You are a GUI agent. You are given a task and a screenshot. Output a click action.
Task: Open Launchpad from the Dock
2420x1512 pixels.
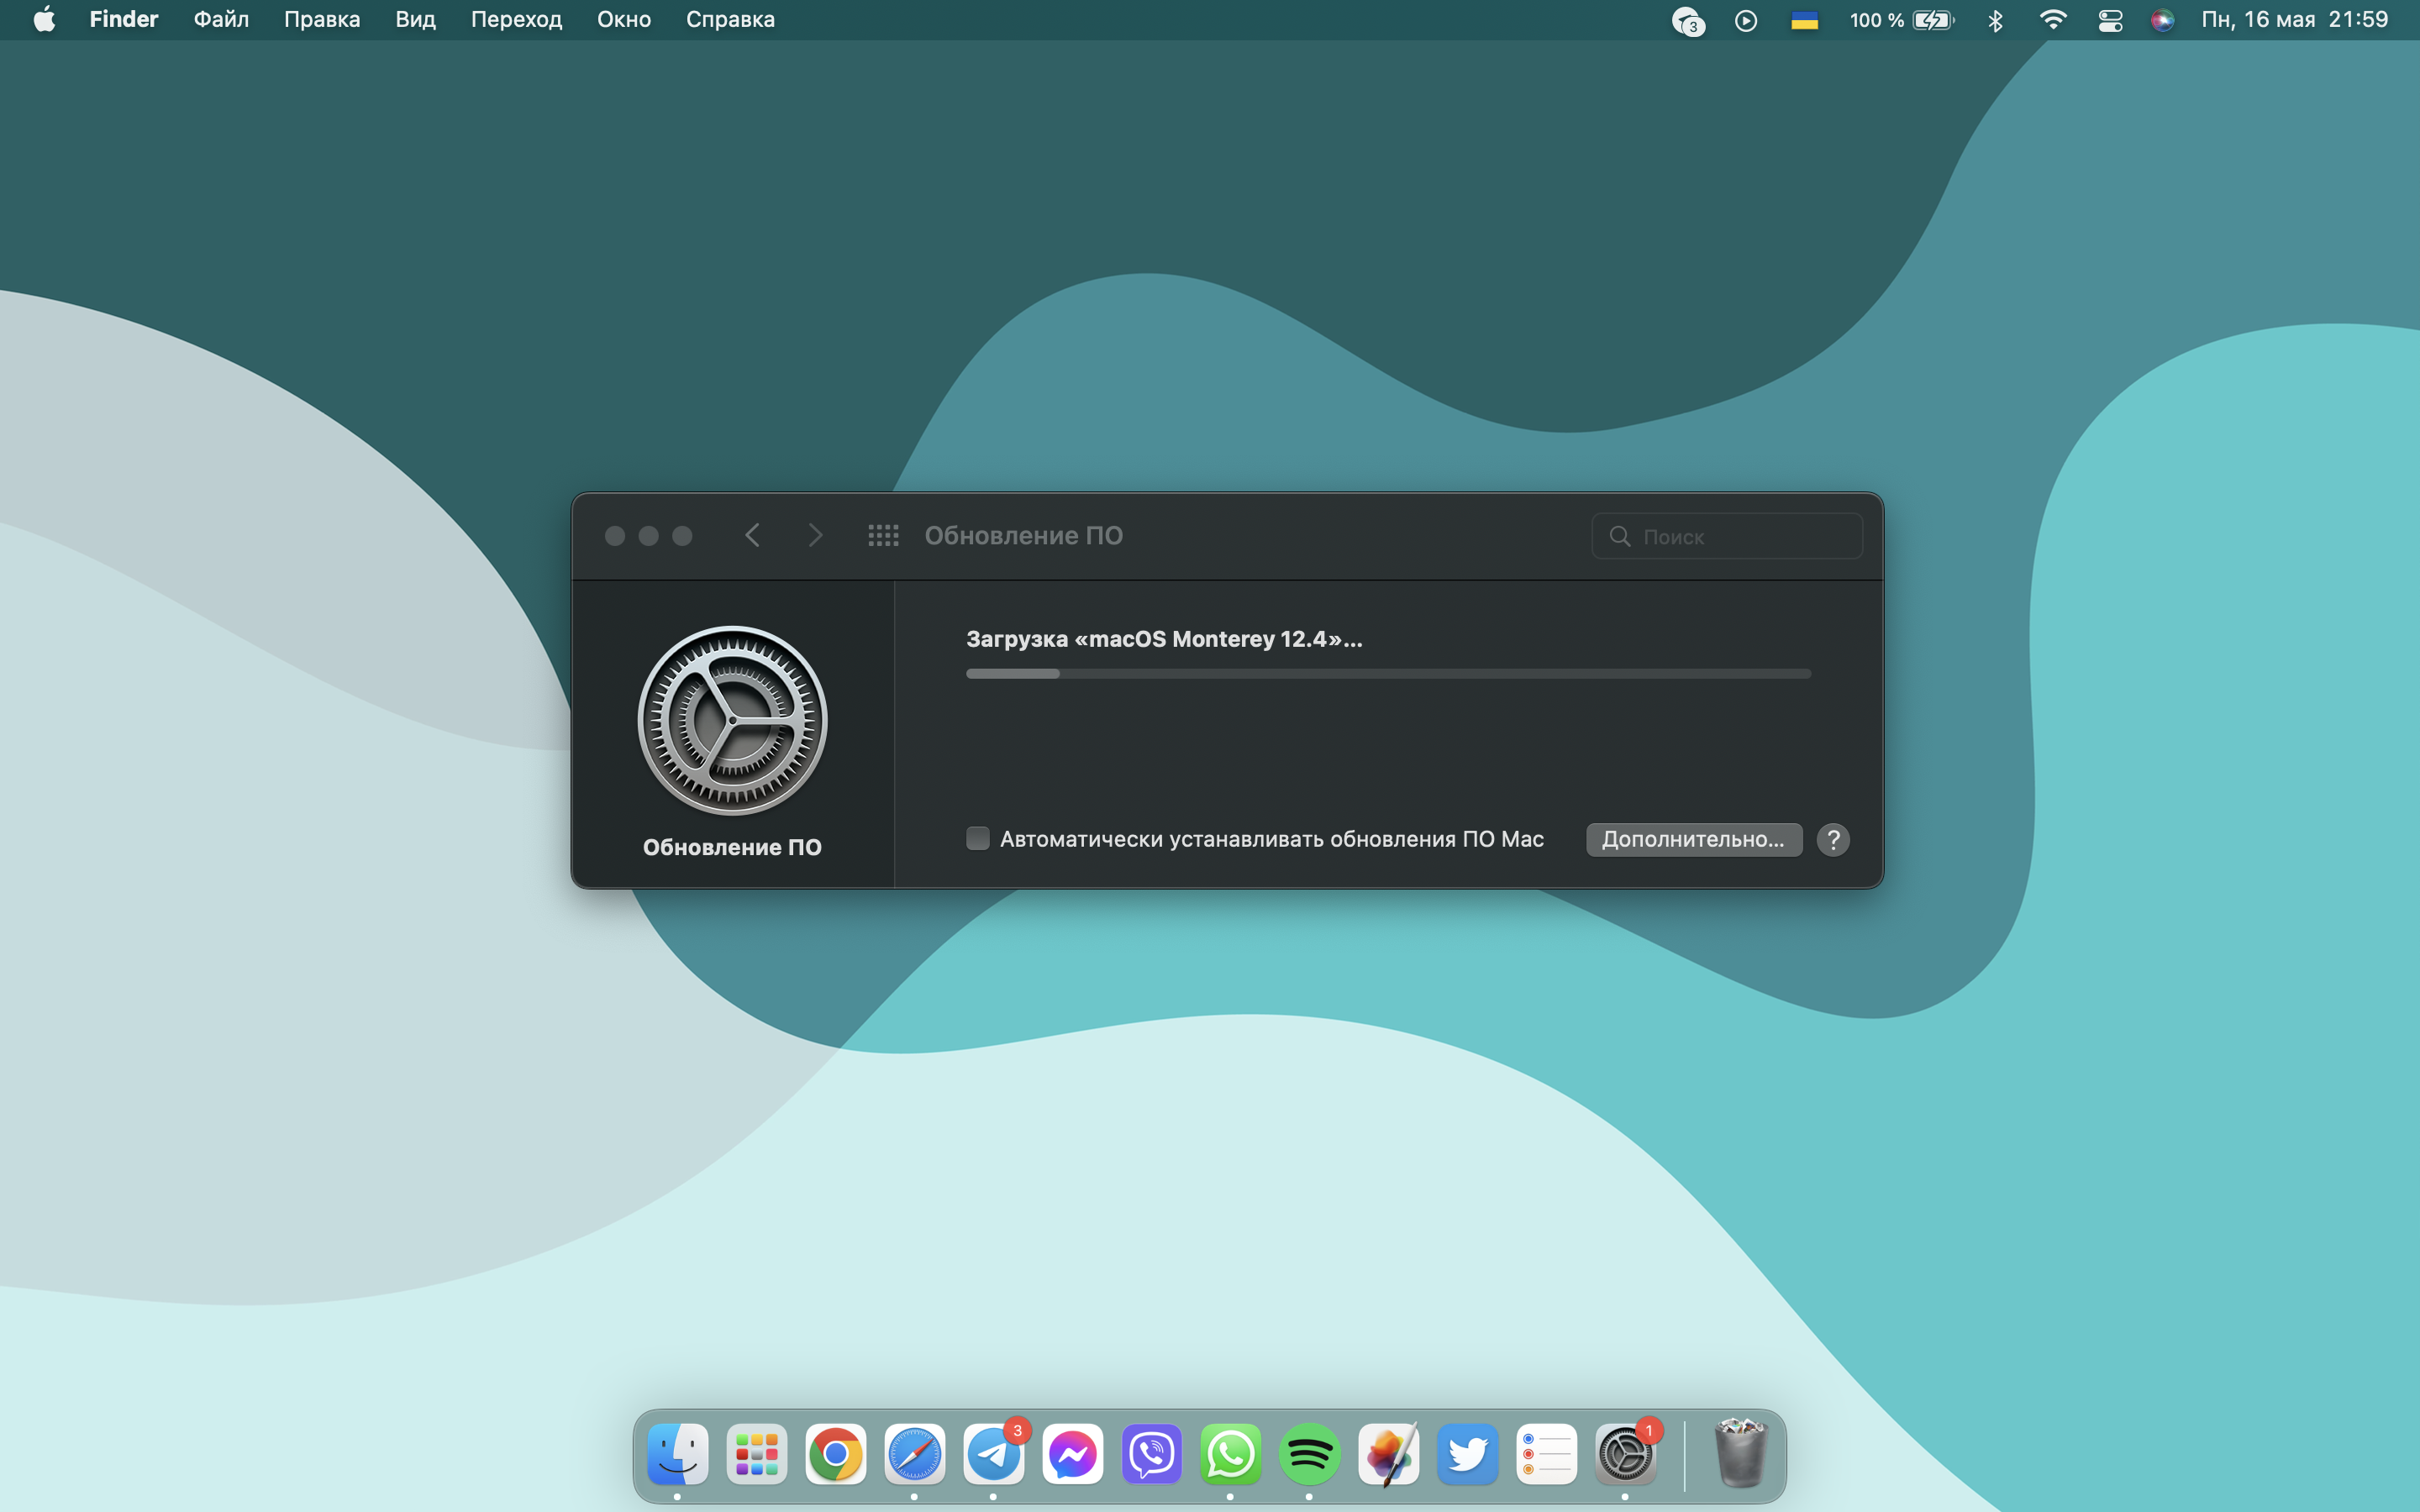tap(756, 1455)
